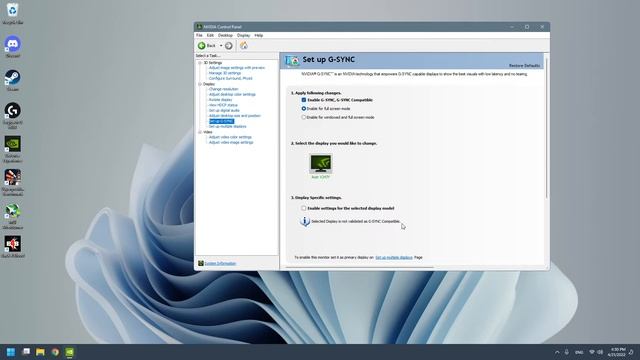Select Configure Surround, PhysX task

(x=231, y=78)
